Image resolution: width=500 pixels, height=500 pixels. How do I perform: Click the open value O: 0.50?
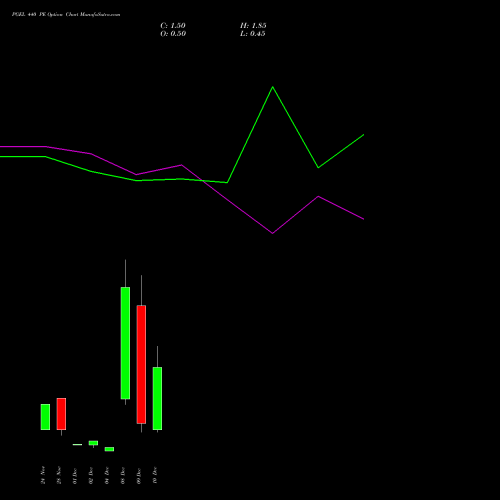173,34
